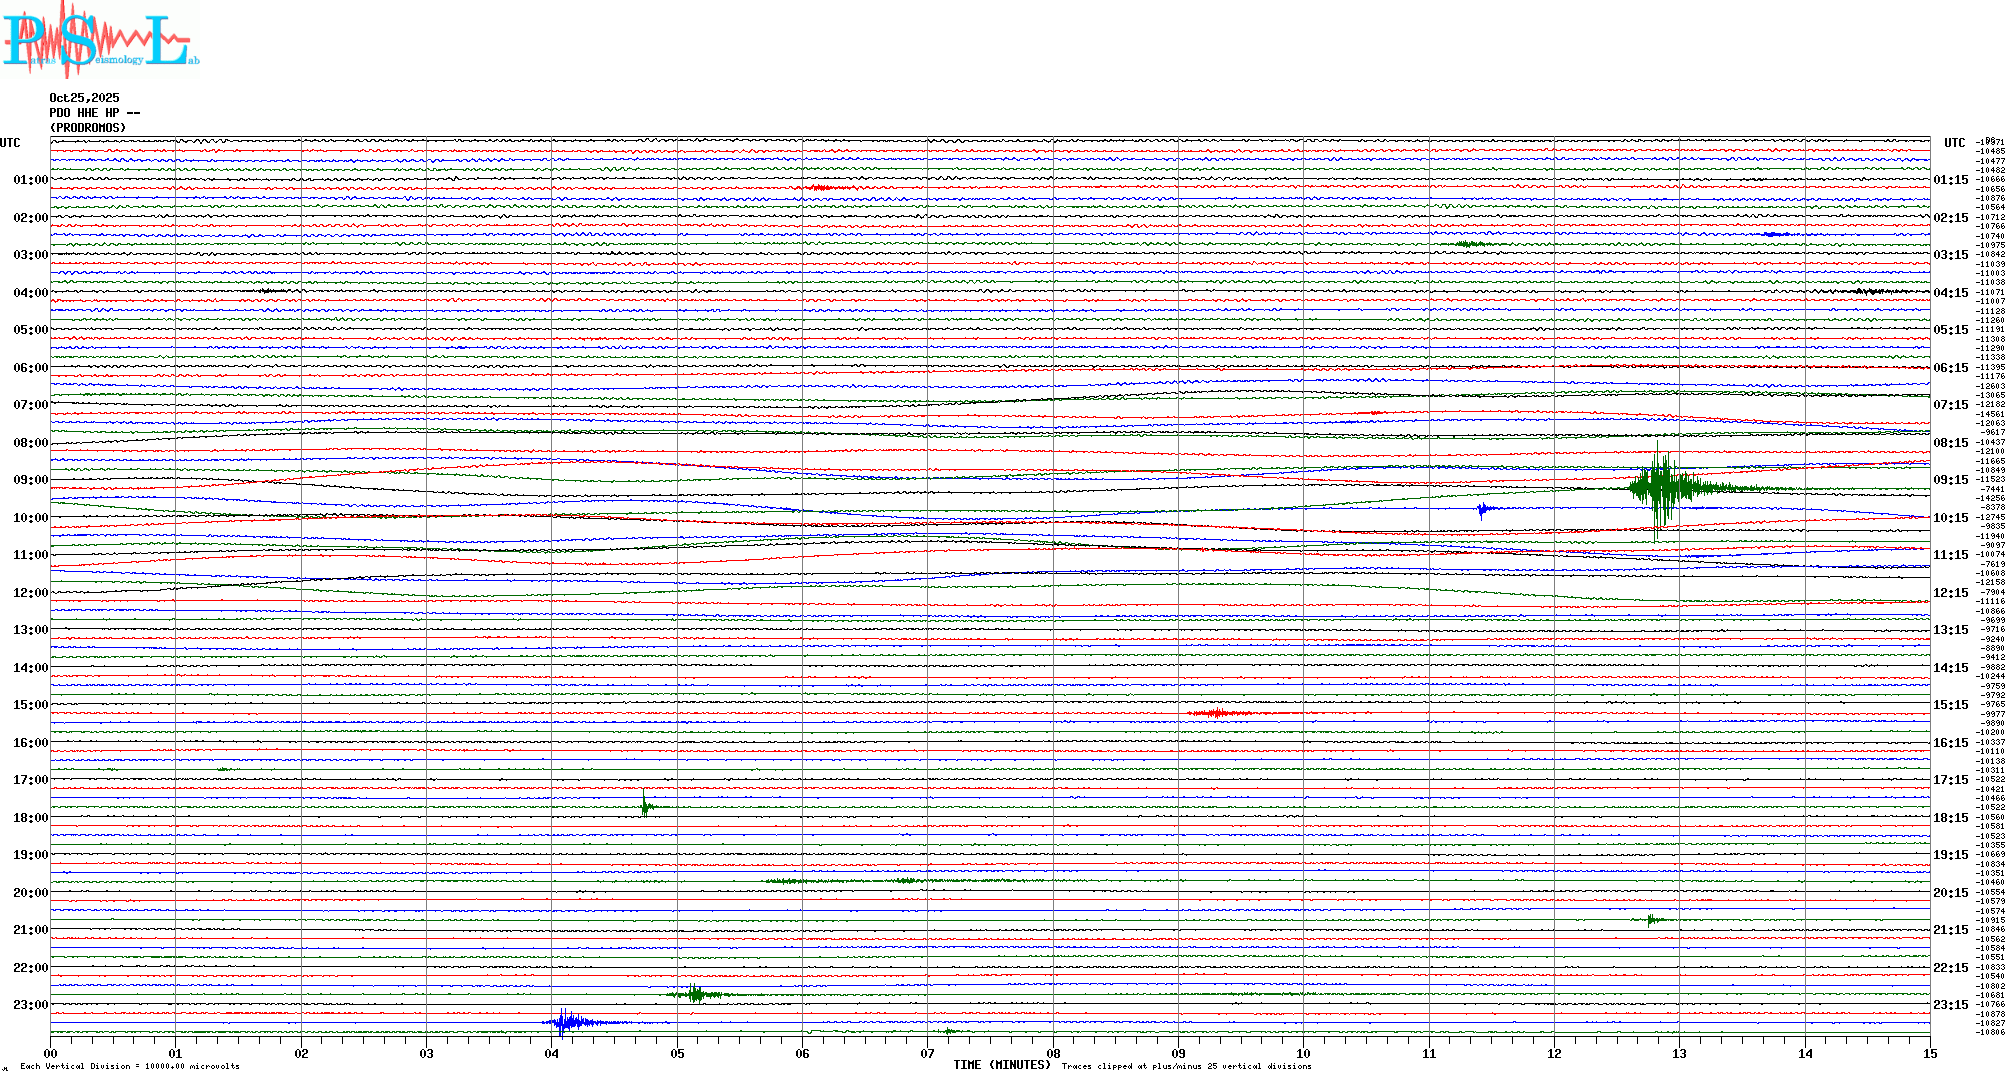Select the 12:15 time label on right
This screenshot has height=1080, width=2010.
coord(1950,593)
